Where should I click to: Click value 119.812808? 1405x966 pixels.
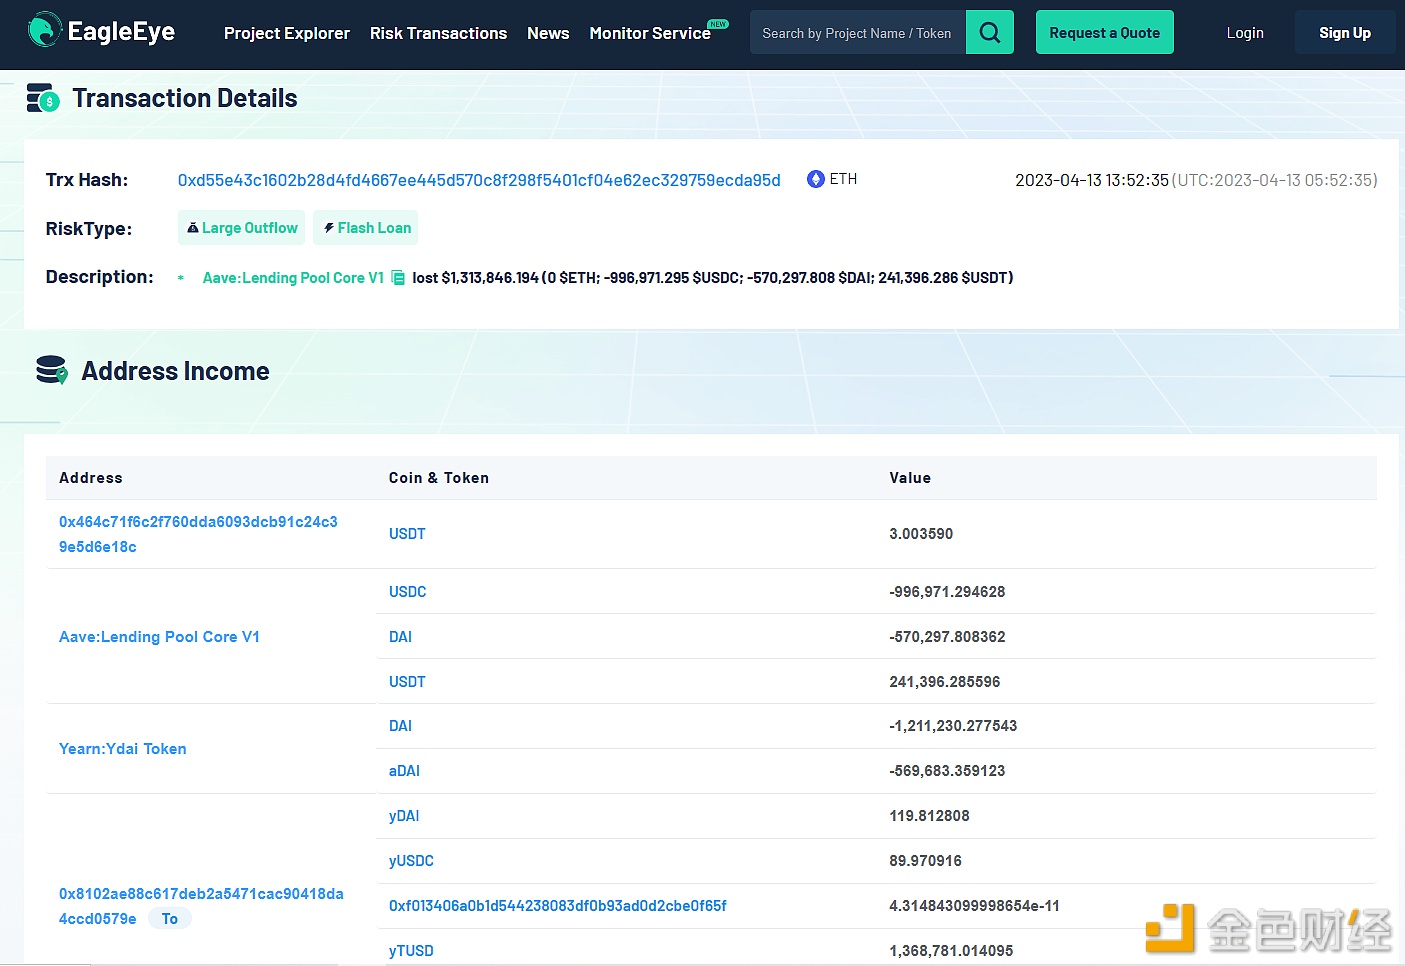click(x=929, y=816)
